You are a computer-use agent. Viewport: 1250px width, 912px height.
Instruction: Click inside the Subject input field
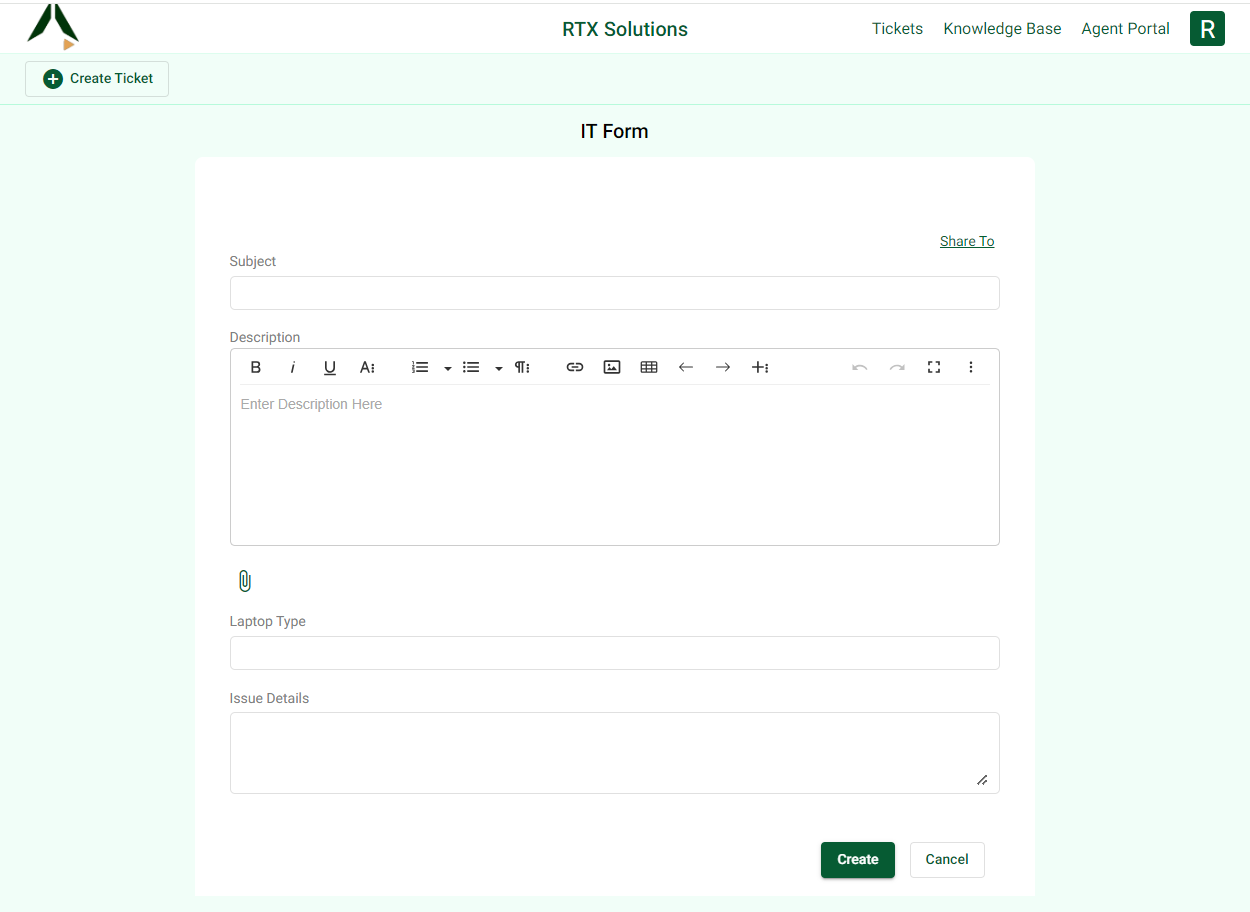point(614,292)
